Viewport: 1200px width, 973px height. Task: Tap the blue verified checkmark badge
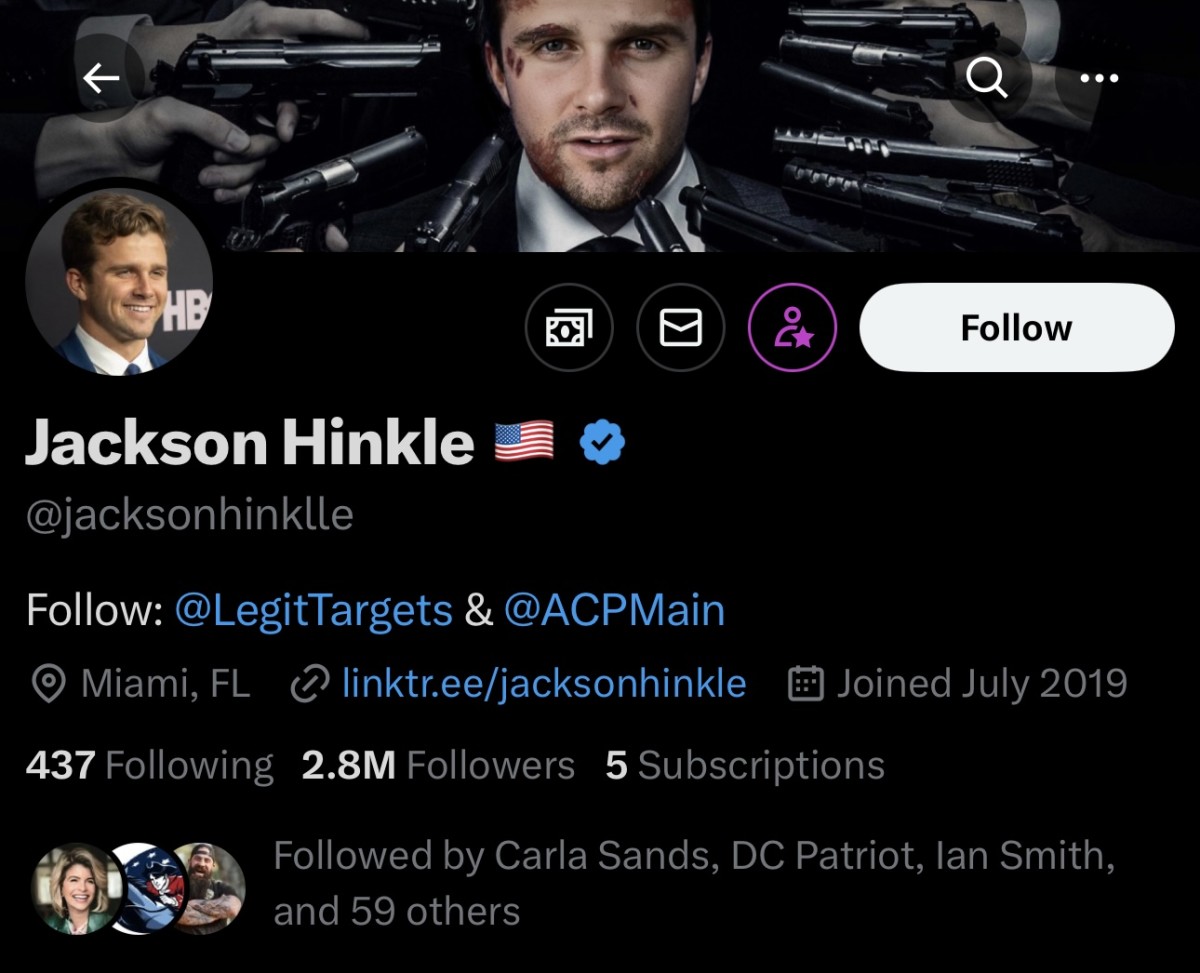coord(602,441)
